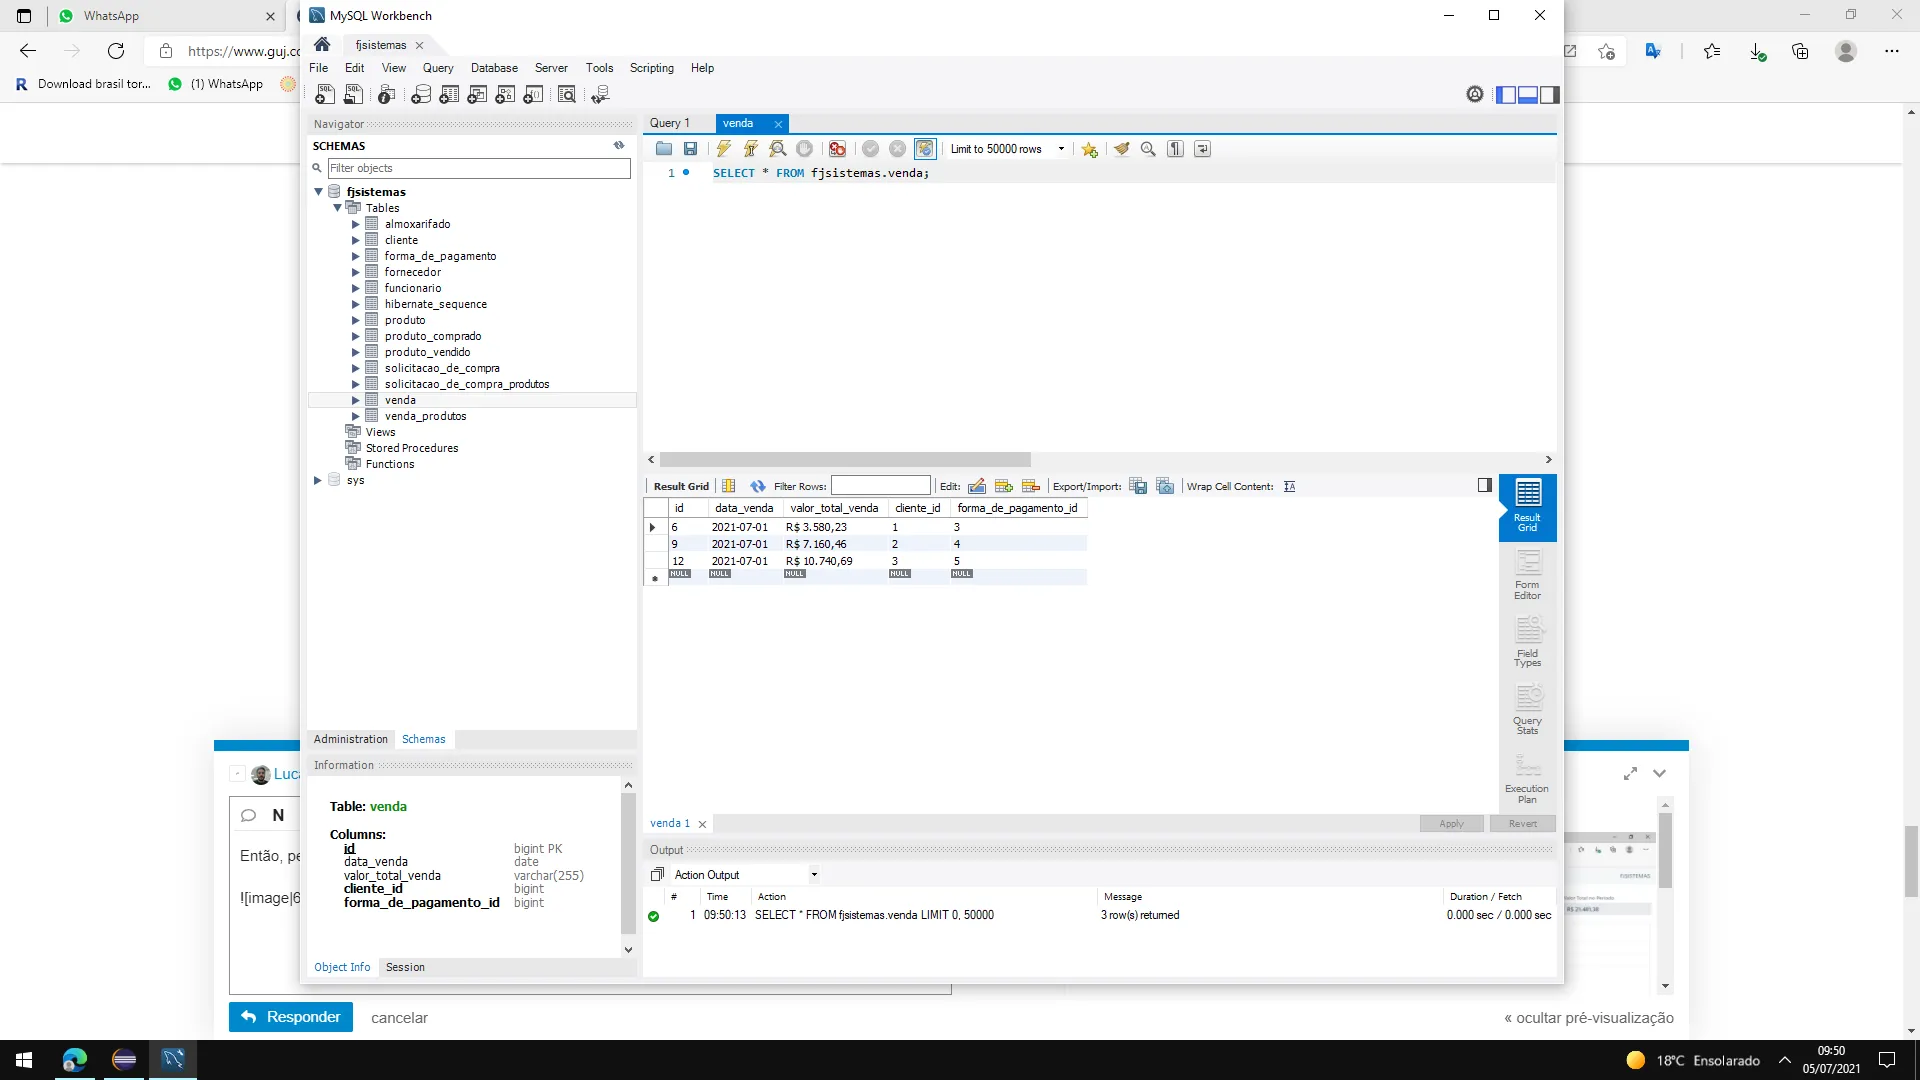Toggle word wrap in editor
Viewport: 1920px width, 1080px height.
(x=1203, y=149)
